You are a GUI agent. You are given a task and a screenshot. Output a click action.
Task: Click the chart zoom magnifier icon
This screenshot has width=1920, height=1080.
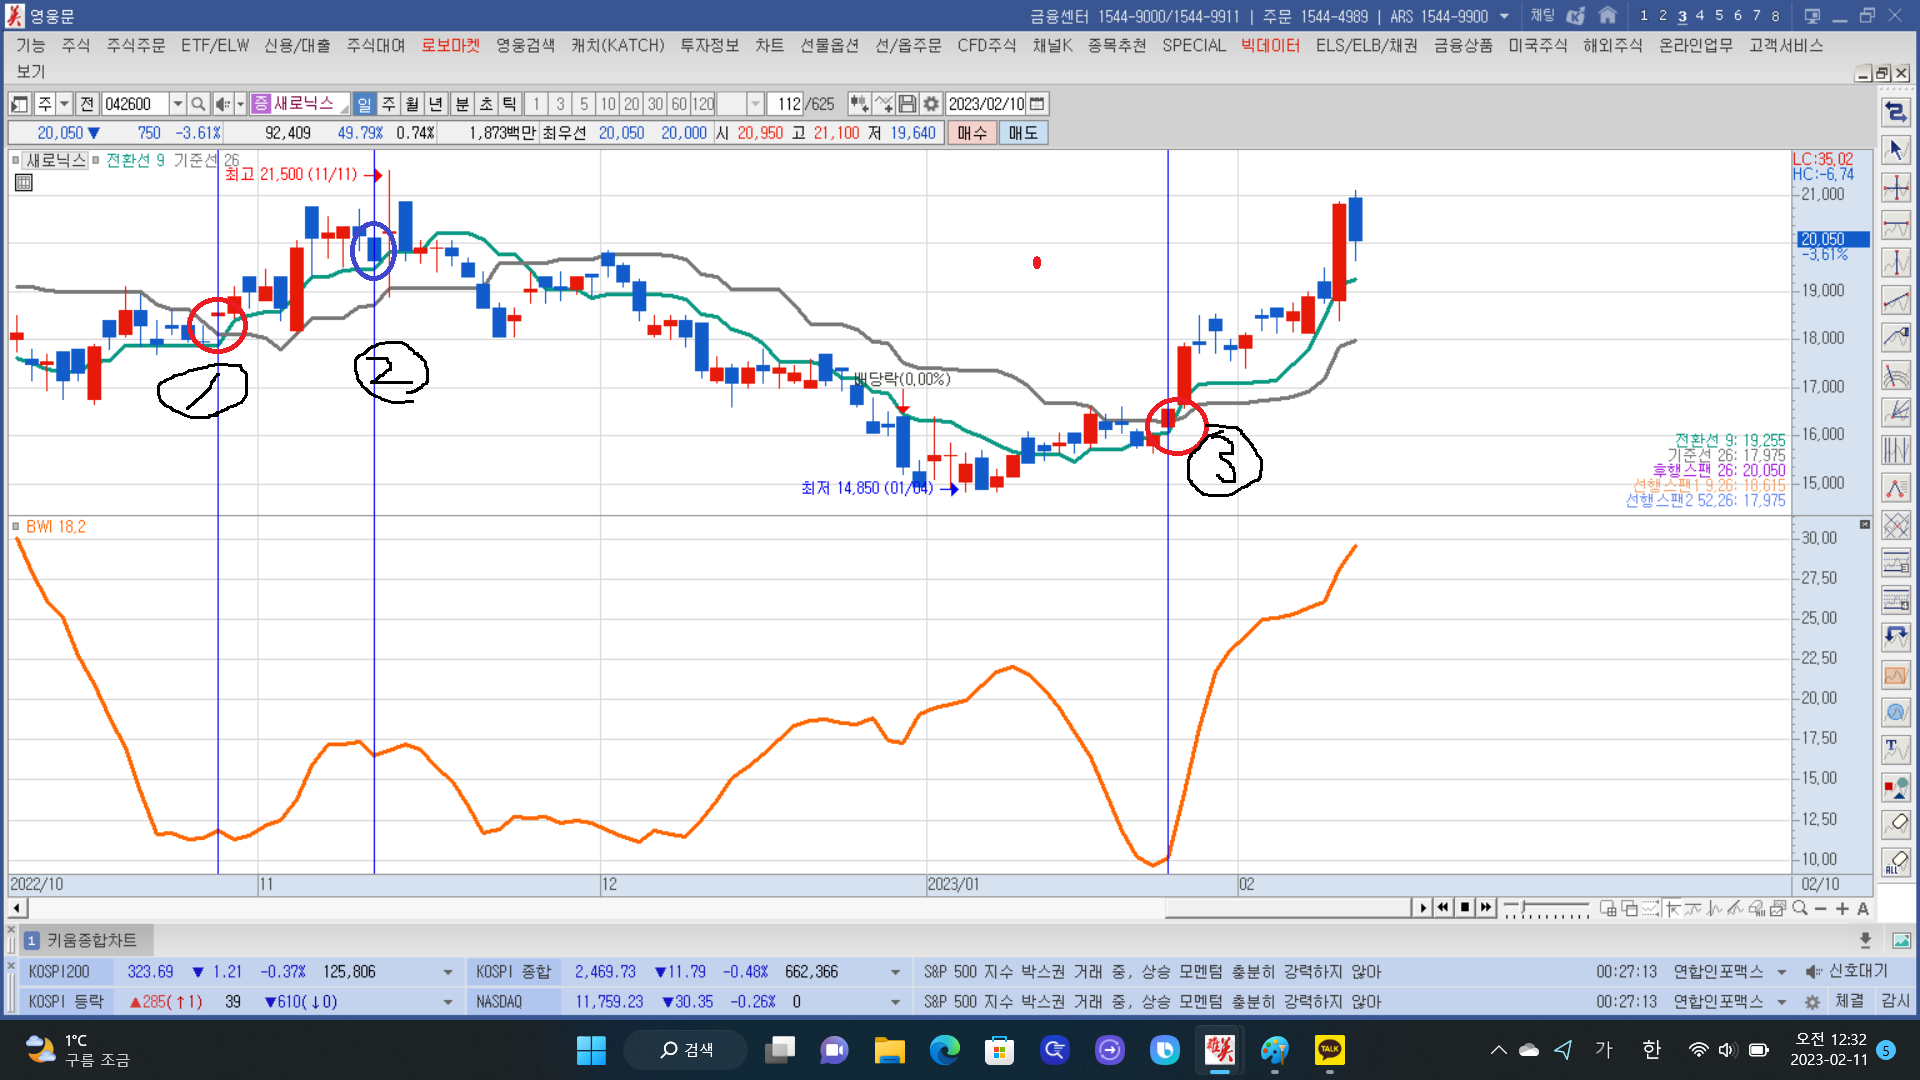coord(1800,908)
